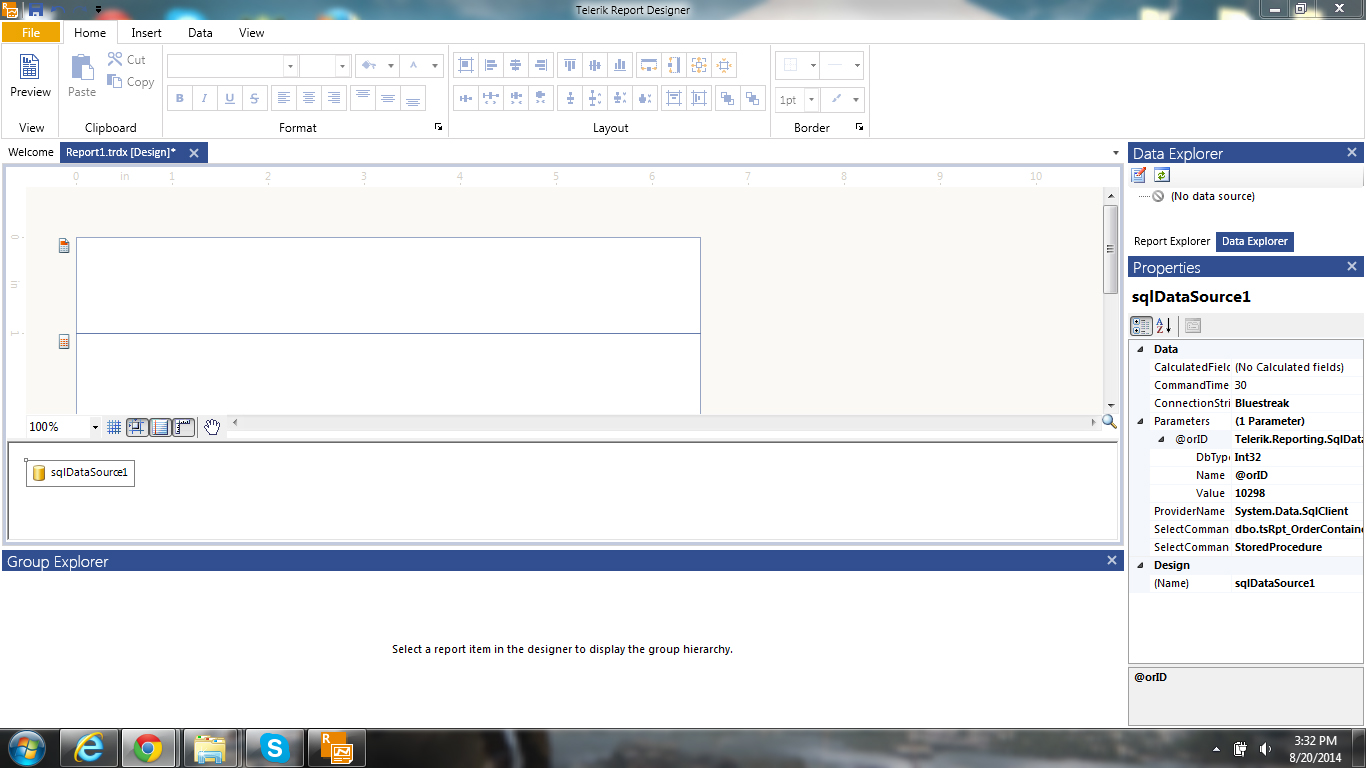The image size is (1366, 768).
Task: Open the fill color dropdown arrow
Action: [391, 66]
